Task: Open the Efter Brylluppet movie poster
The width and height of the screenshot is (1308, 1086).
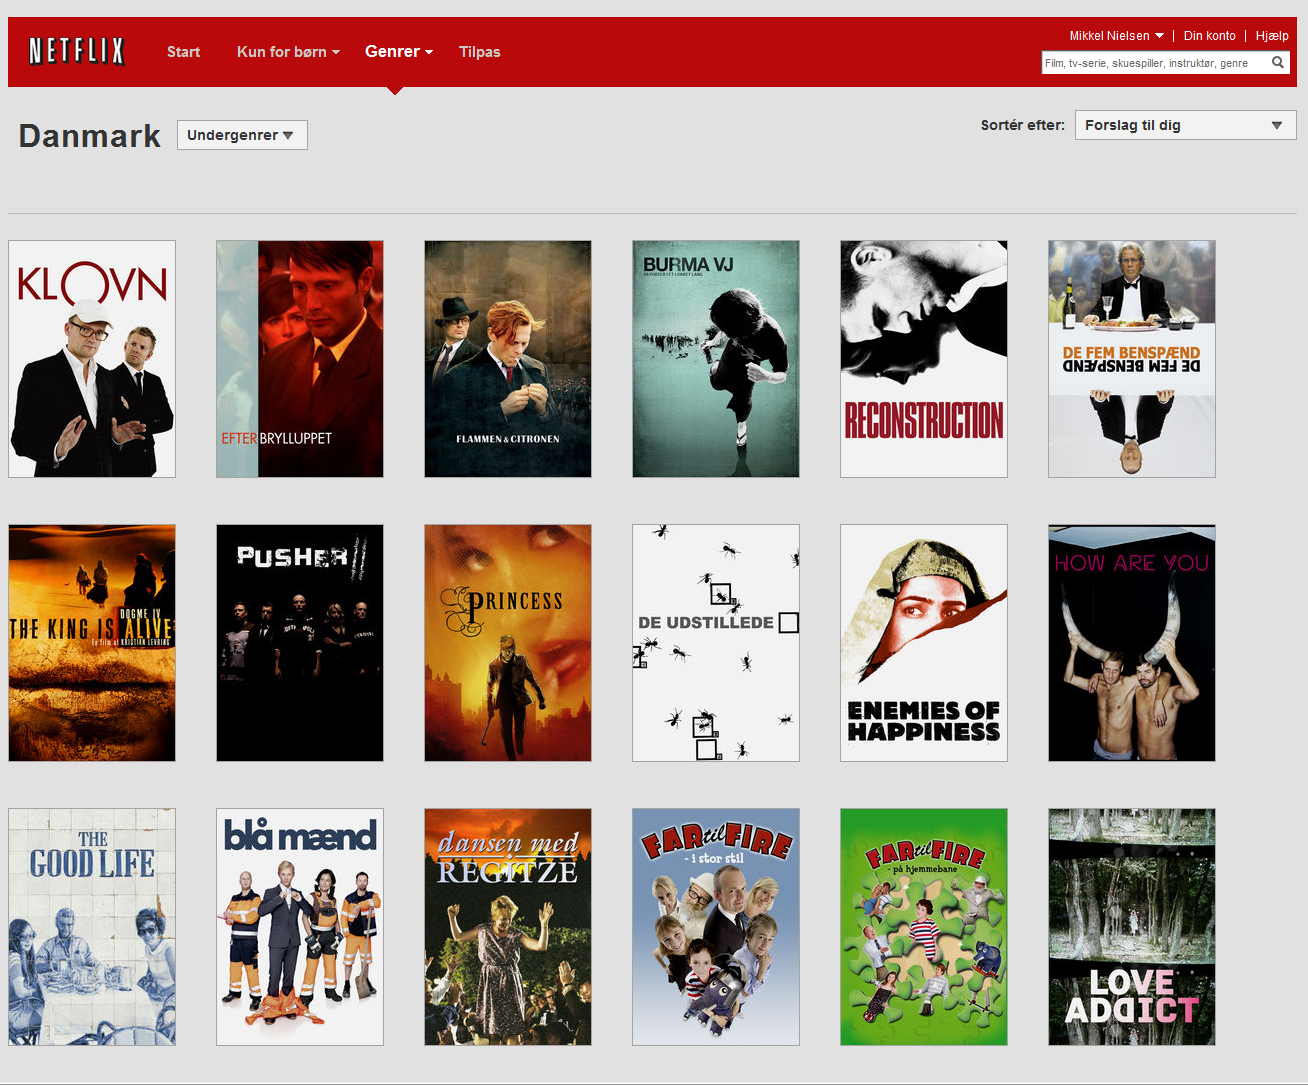Action: (300, 359)
